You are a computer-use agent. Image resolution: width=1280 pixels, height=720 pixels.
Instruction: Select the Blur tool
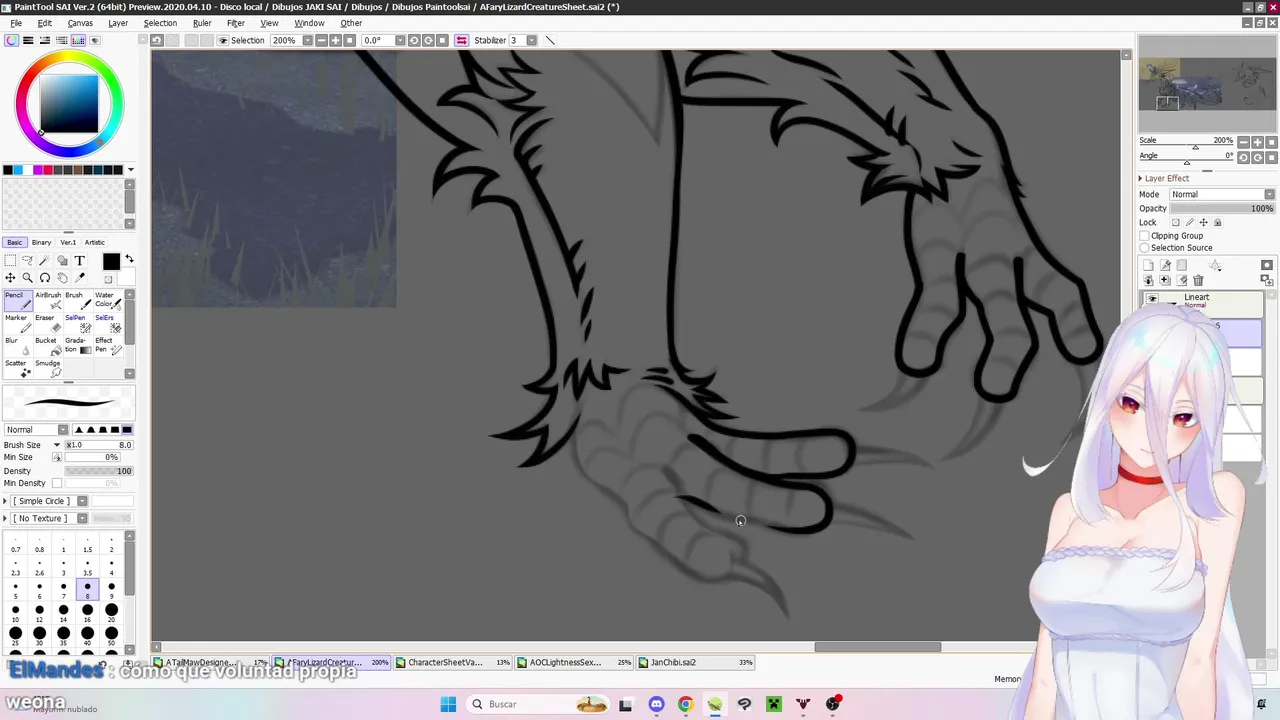(x=19, y=346)
